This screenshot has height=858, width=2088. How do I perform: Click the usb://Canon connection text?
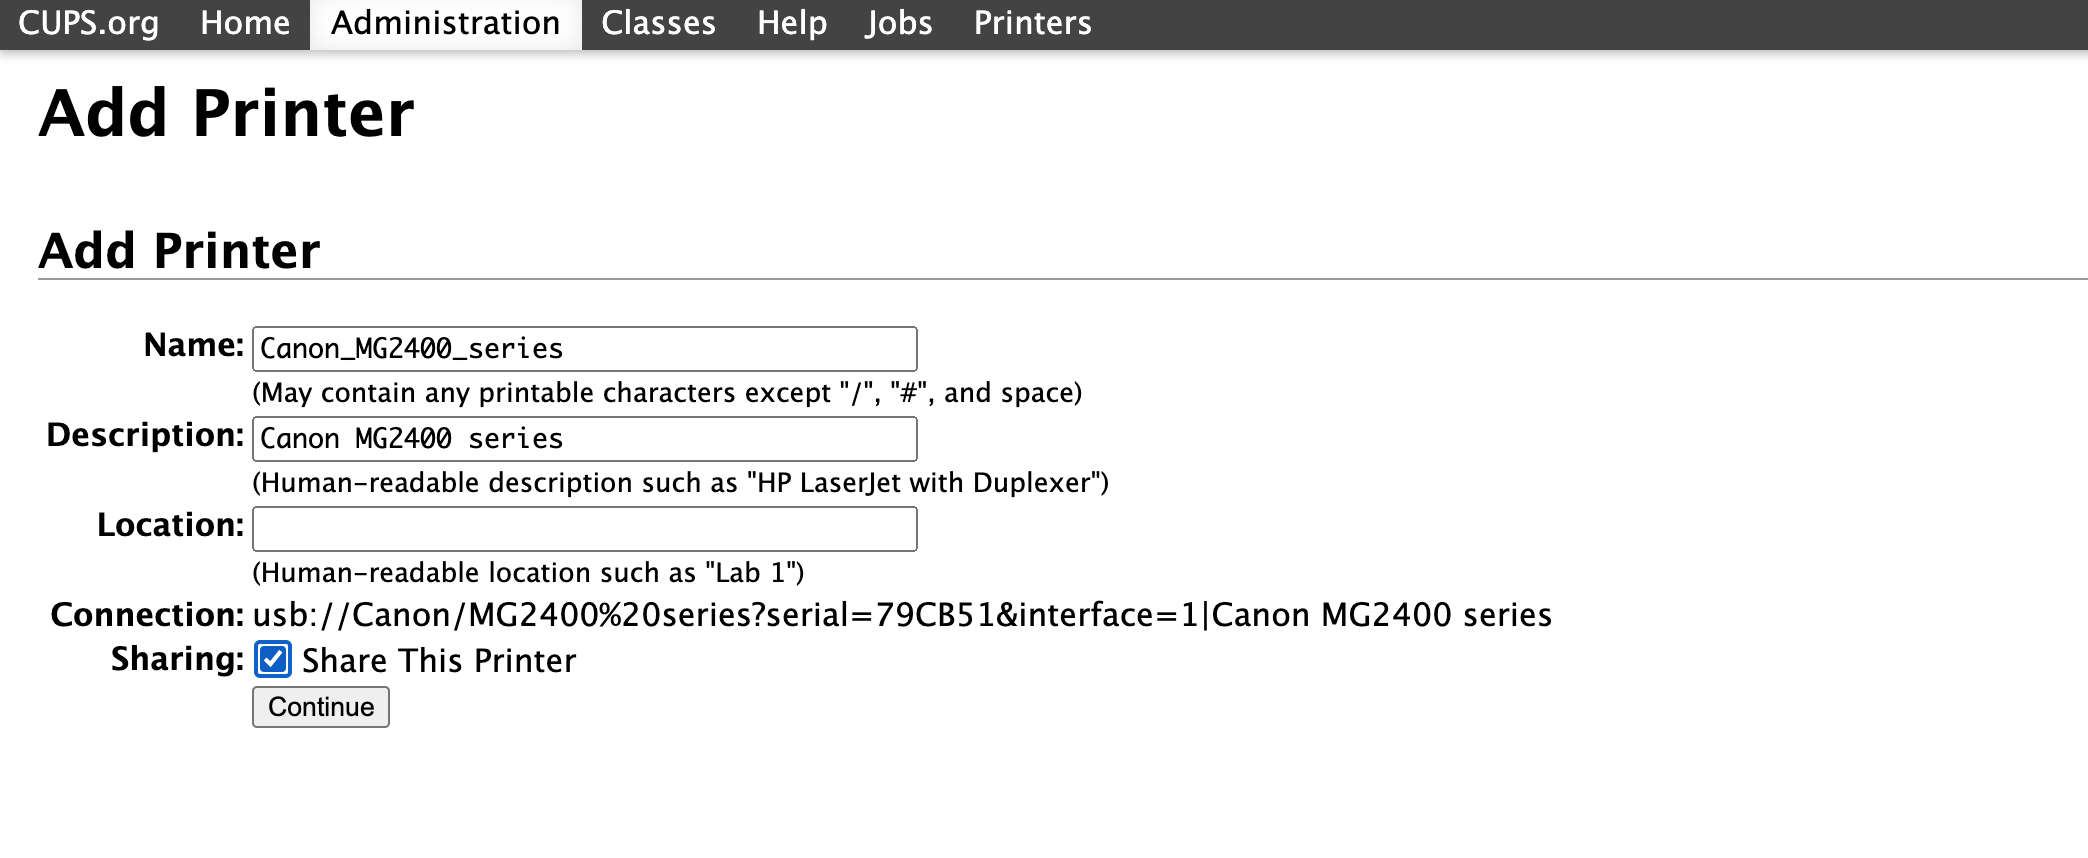902,615
